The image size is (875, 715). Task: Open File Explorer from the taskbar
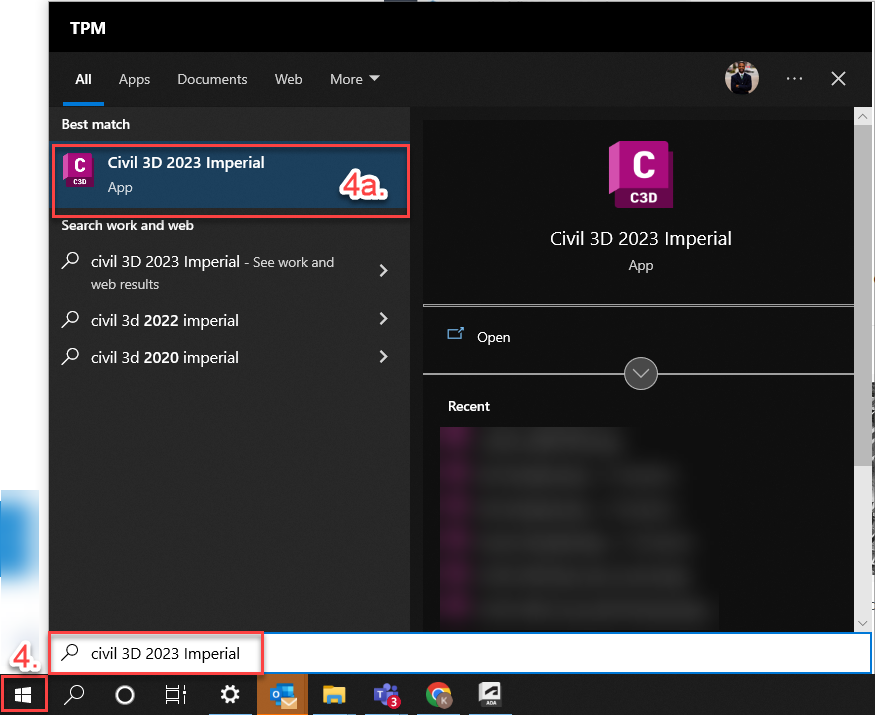(x=334, y=694)
